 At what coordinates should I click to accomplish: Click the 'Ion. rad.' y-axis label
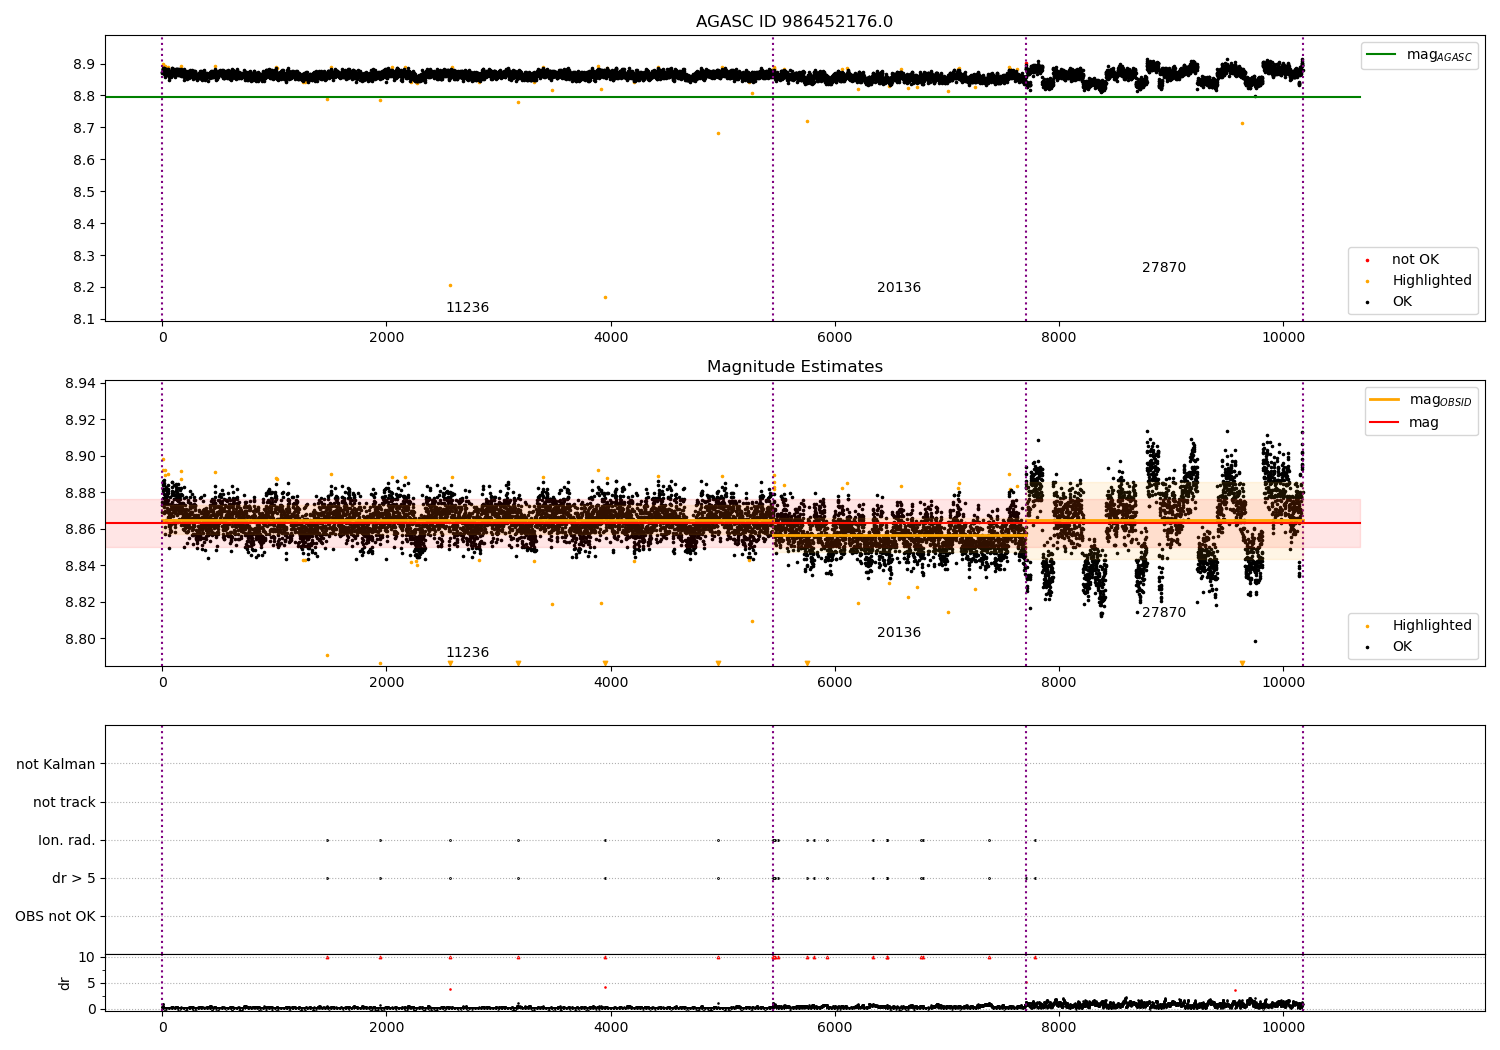coord(67,840)
